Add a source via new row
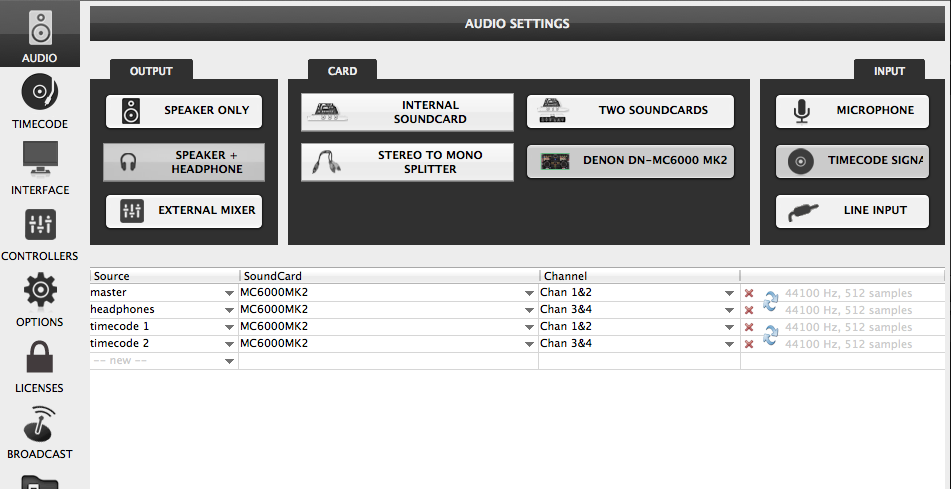The height and width of the screenshot is (489, 951). 163,361
